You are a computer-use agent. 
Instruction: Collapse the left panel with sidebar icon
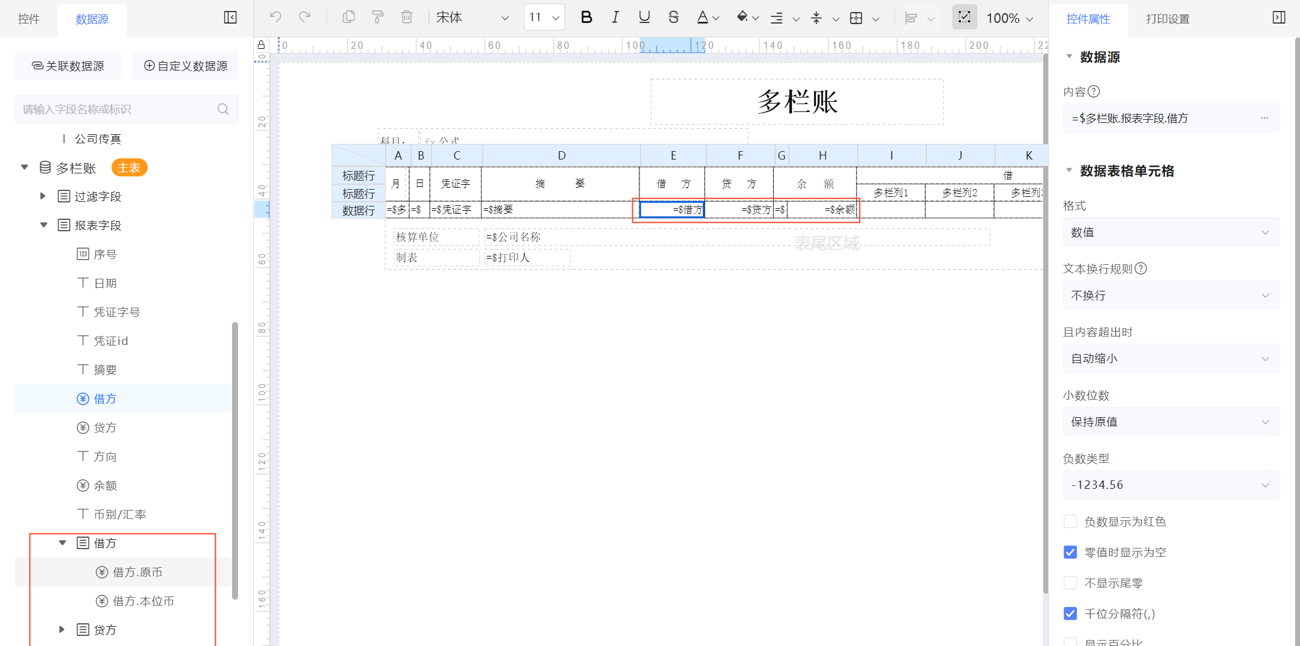tap(230, 18)
